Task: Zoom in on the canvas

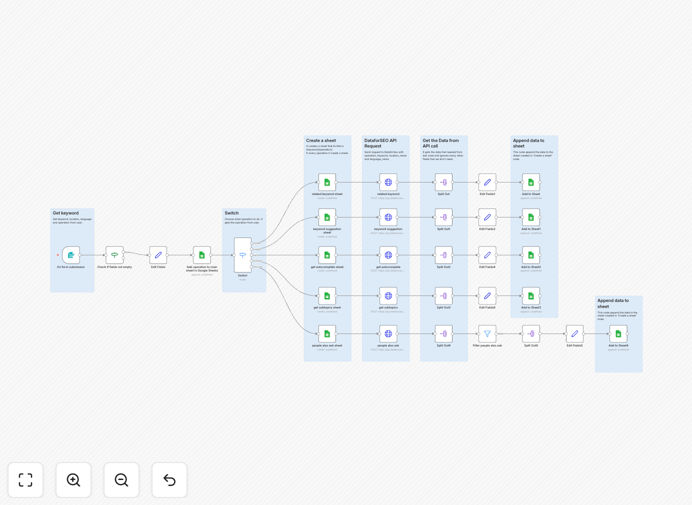Action: pyautogui.click(x=73, y=480)
